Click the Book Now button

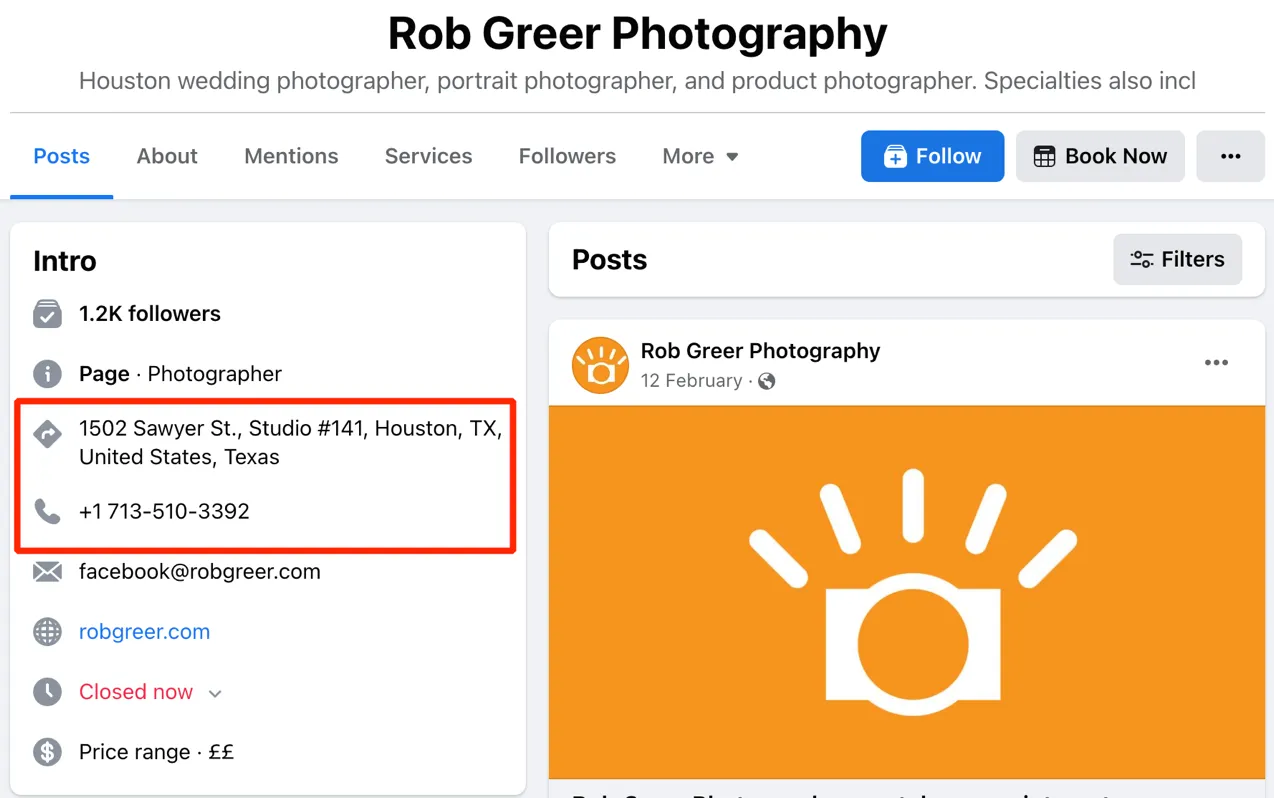tap(1100, 156)
